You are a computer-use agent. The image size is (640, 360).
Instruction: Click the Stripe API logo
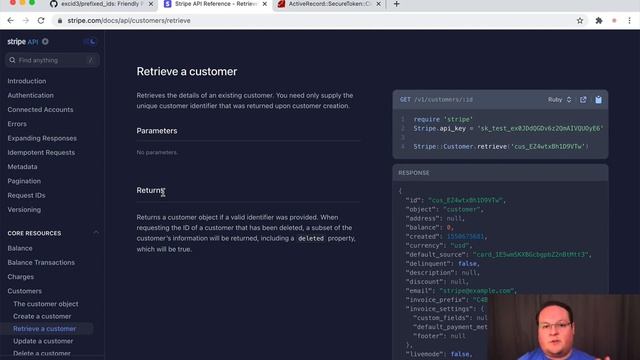click(22, 42)
